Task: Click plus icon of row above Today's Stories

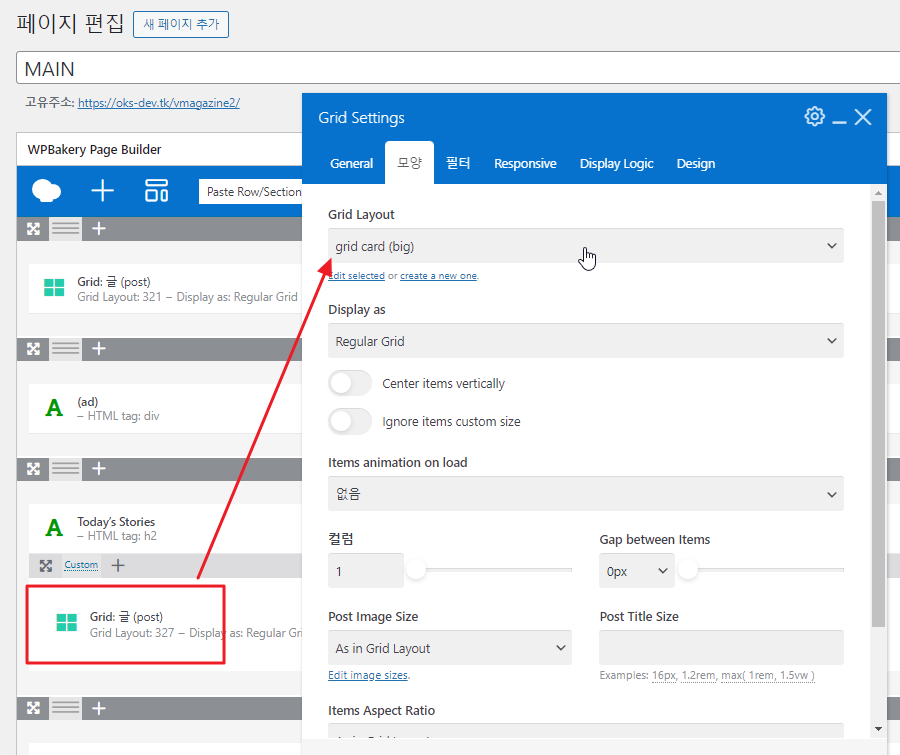Action: tap(99, 469)
